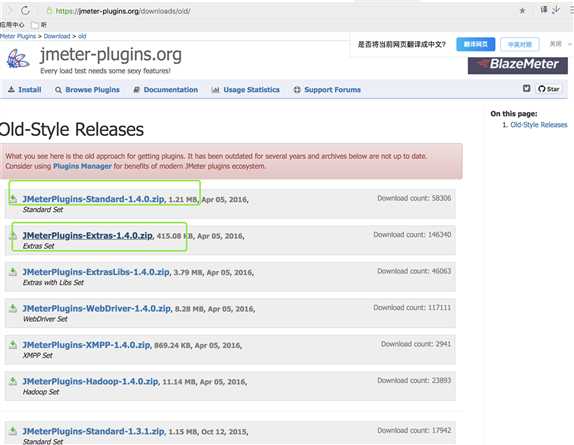
Task: Click the Browse Plugins magnifier icon
Action: tap(58, 90)
